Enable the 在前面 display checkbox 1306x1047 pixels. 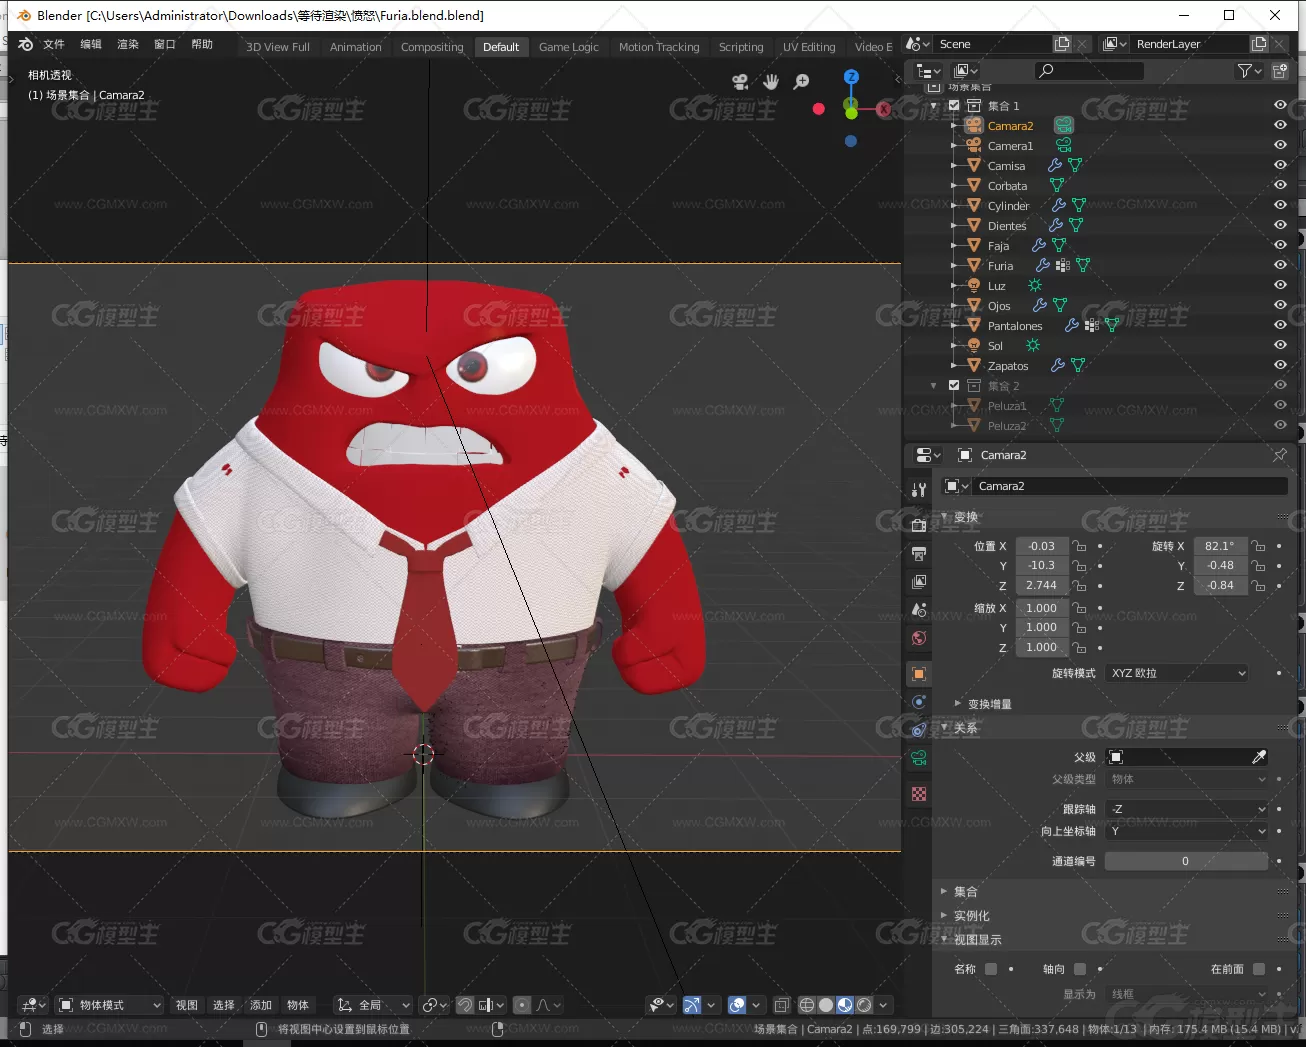pos(1259,968)
